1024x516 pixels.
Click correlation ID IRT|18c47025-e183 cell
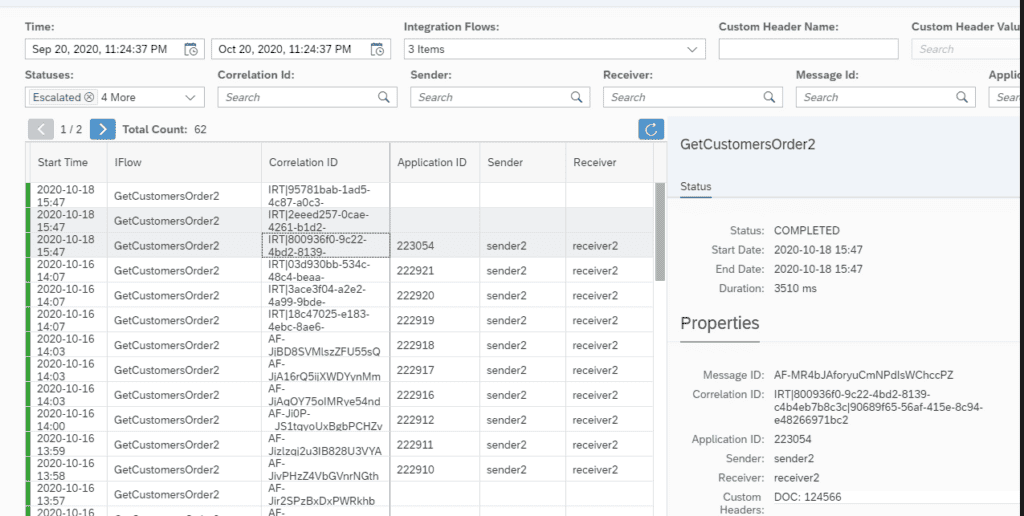coord(326,320)
